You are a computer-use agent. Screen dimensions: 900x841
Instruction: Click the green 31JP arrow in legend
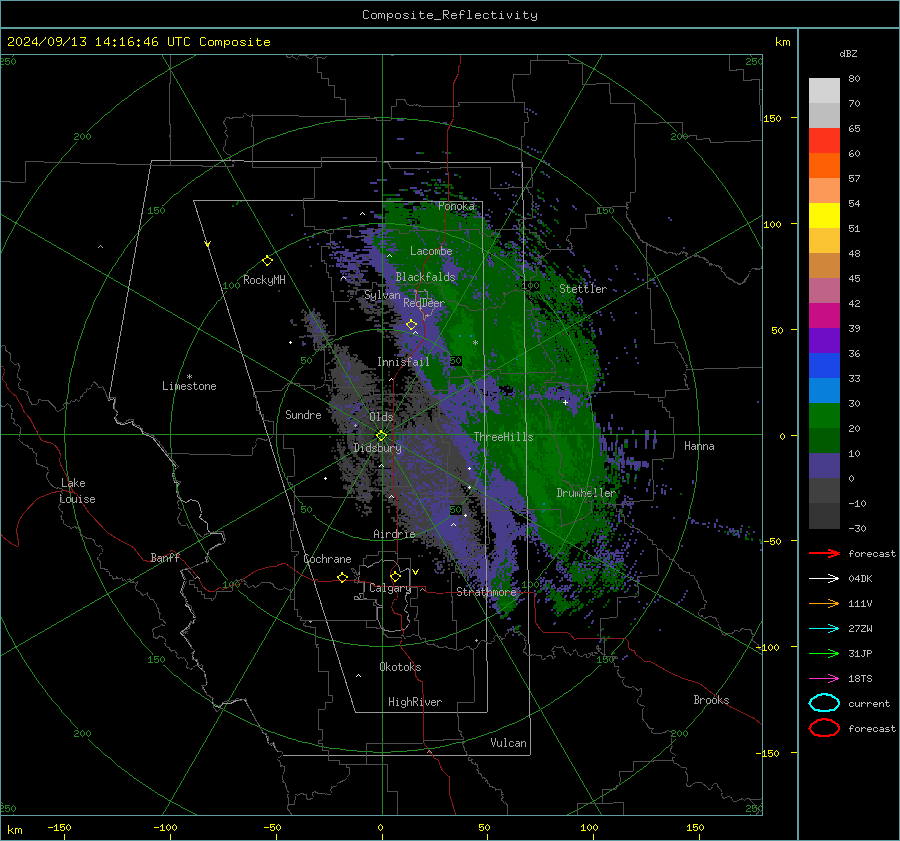click(824, 653)
